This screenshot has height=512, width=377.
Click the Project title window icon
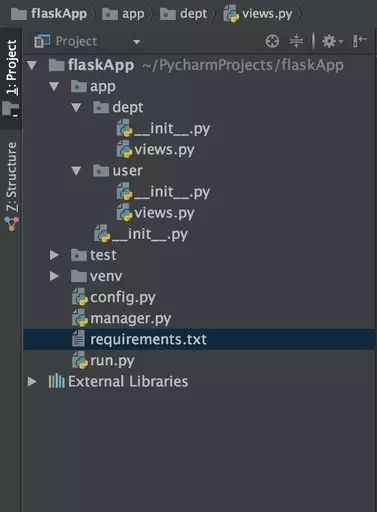pos(42,41)
